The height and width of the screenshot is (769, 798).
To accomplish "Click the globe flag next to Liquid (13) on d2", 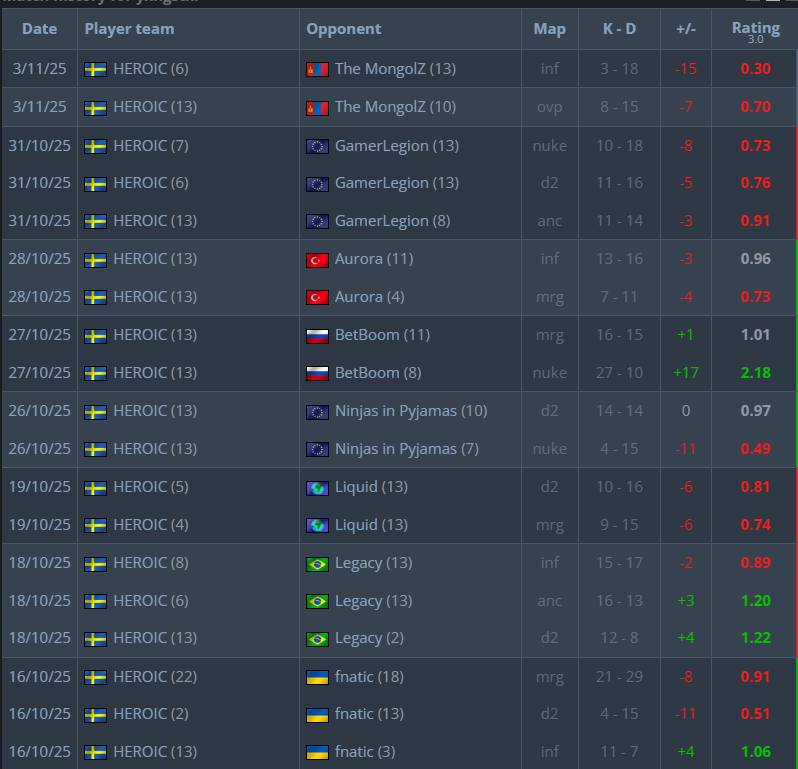I will tap(317, 488).
